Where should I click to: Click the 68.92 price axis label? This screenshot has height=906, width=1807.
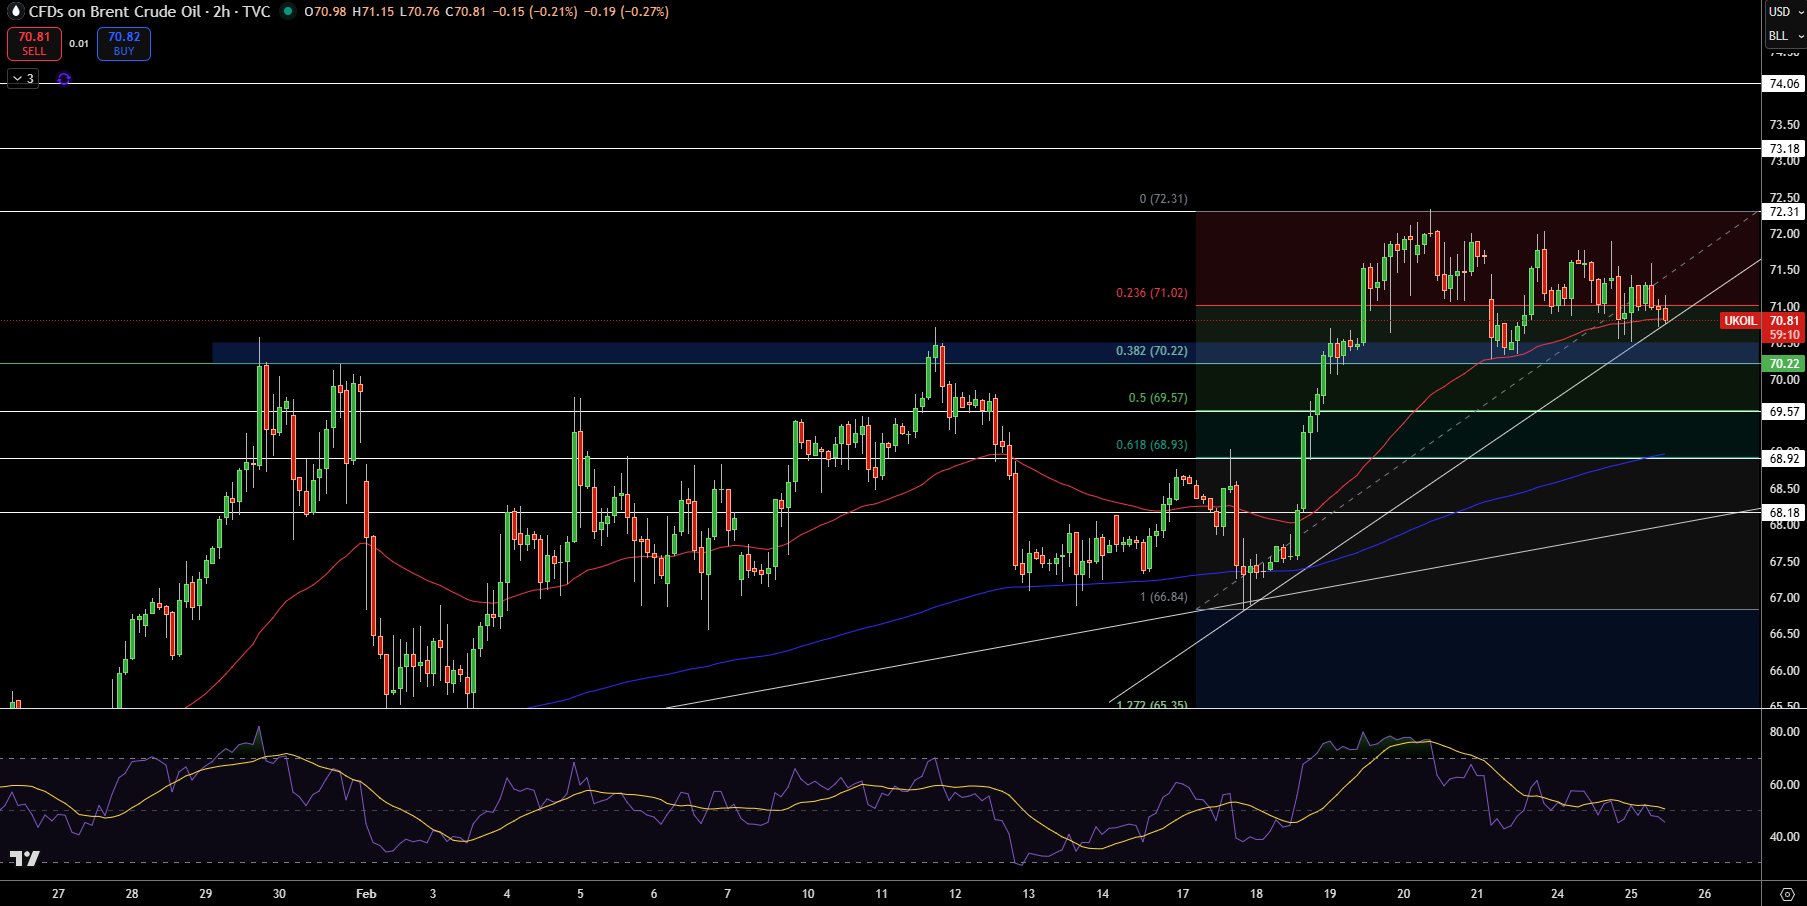(1784, 459)
